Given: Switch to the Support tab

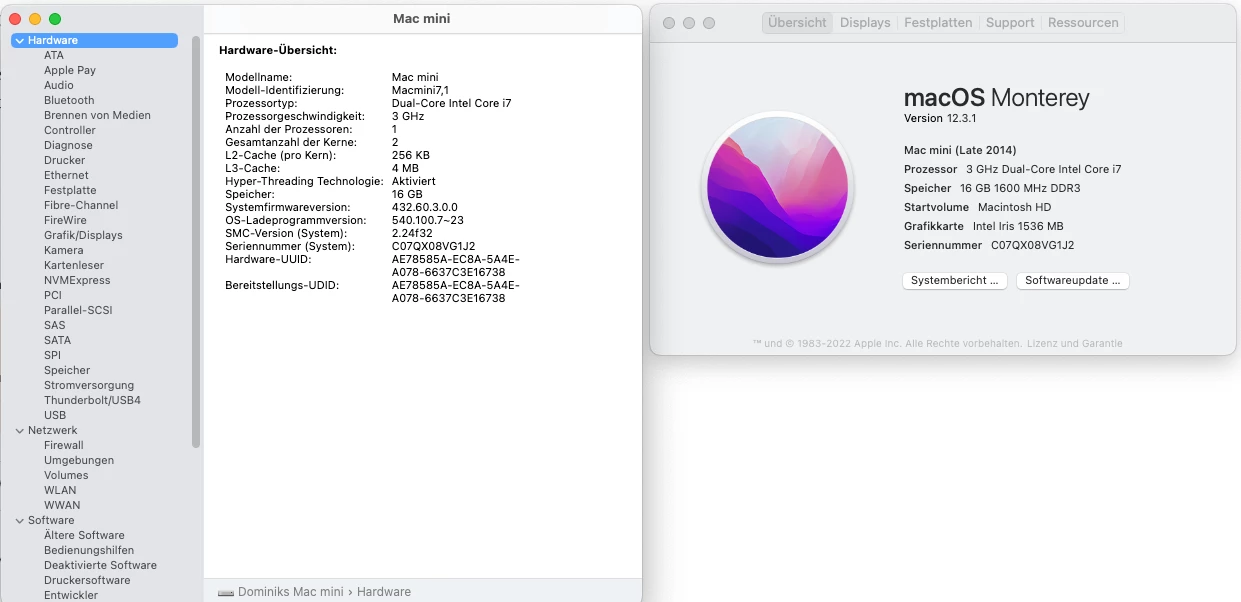Looking at the screenshot, I should tap(1010, 22).
